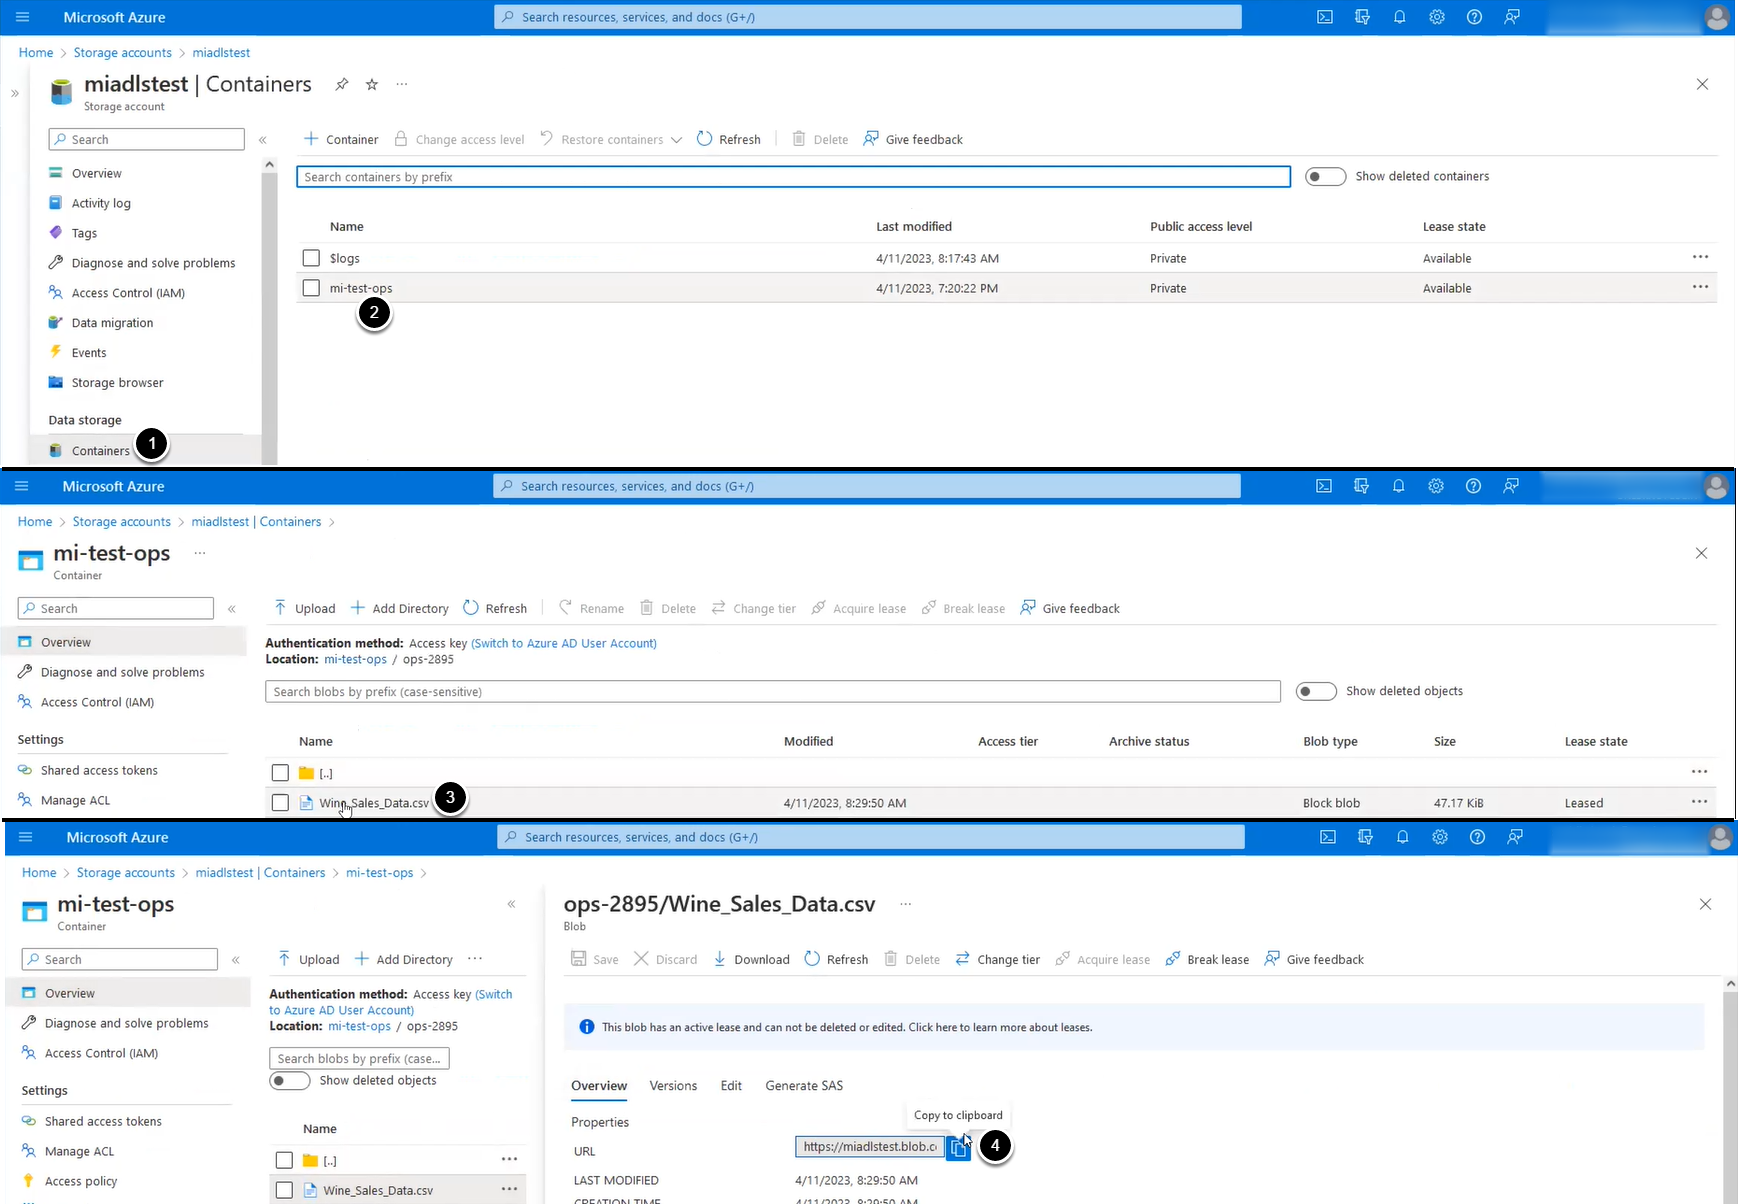Screen dimensions: 1738x1204
Task: Click the plus Container button to add one
Action: click(x=341, y=139)
